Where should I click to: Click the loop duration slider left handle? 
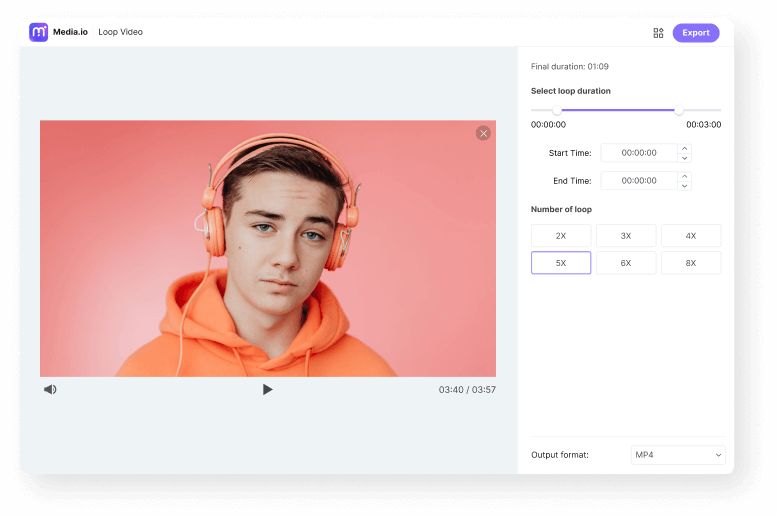[557, 110]
